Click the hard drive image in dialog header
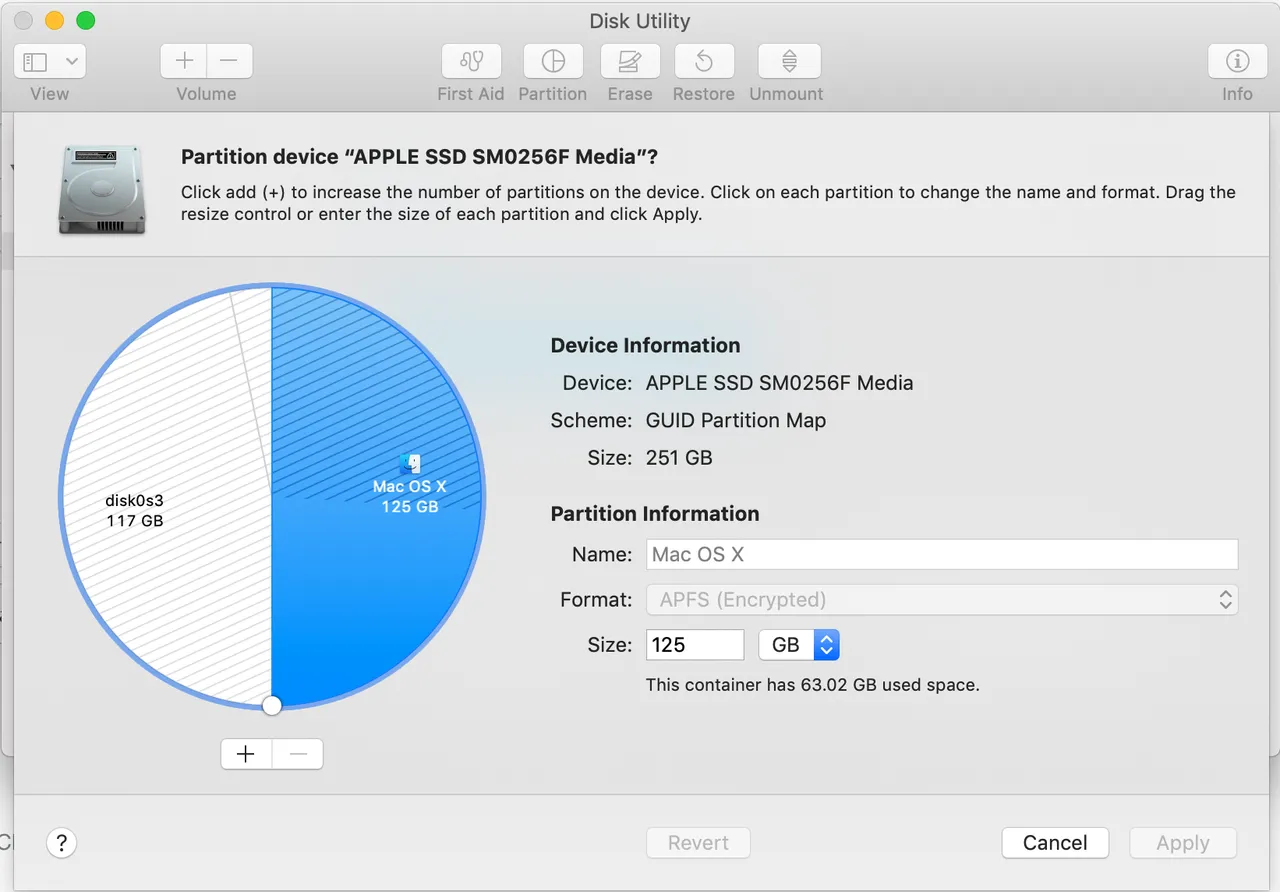 (102, 189)
